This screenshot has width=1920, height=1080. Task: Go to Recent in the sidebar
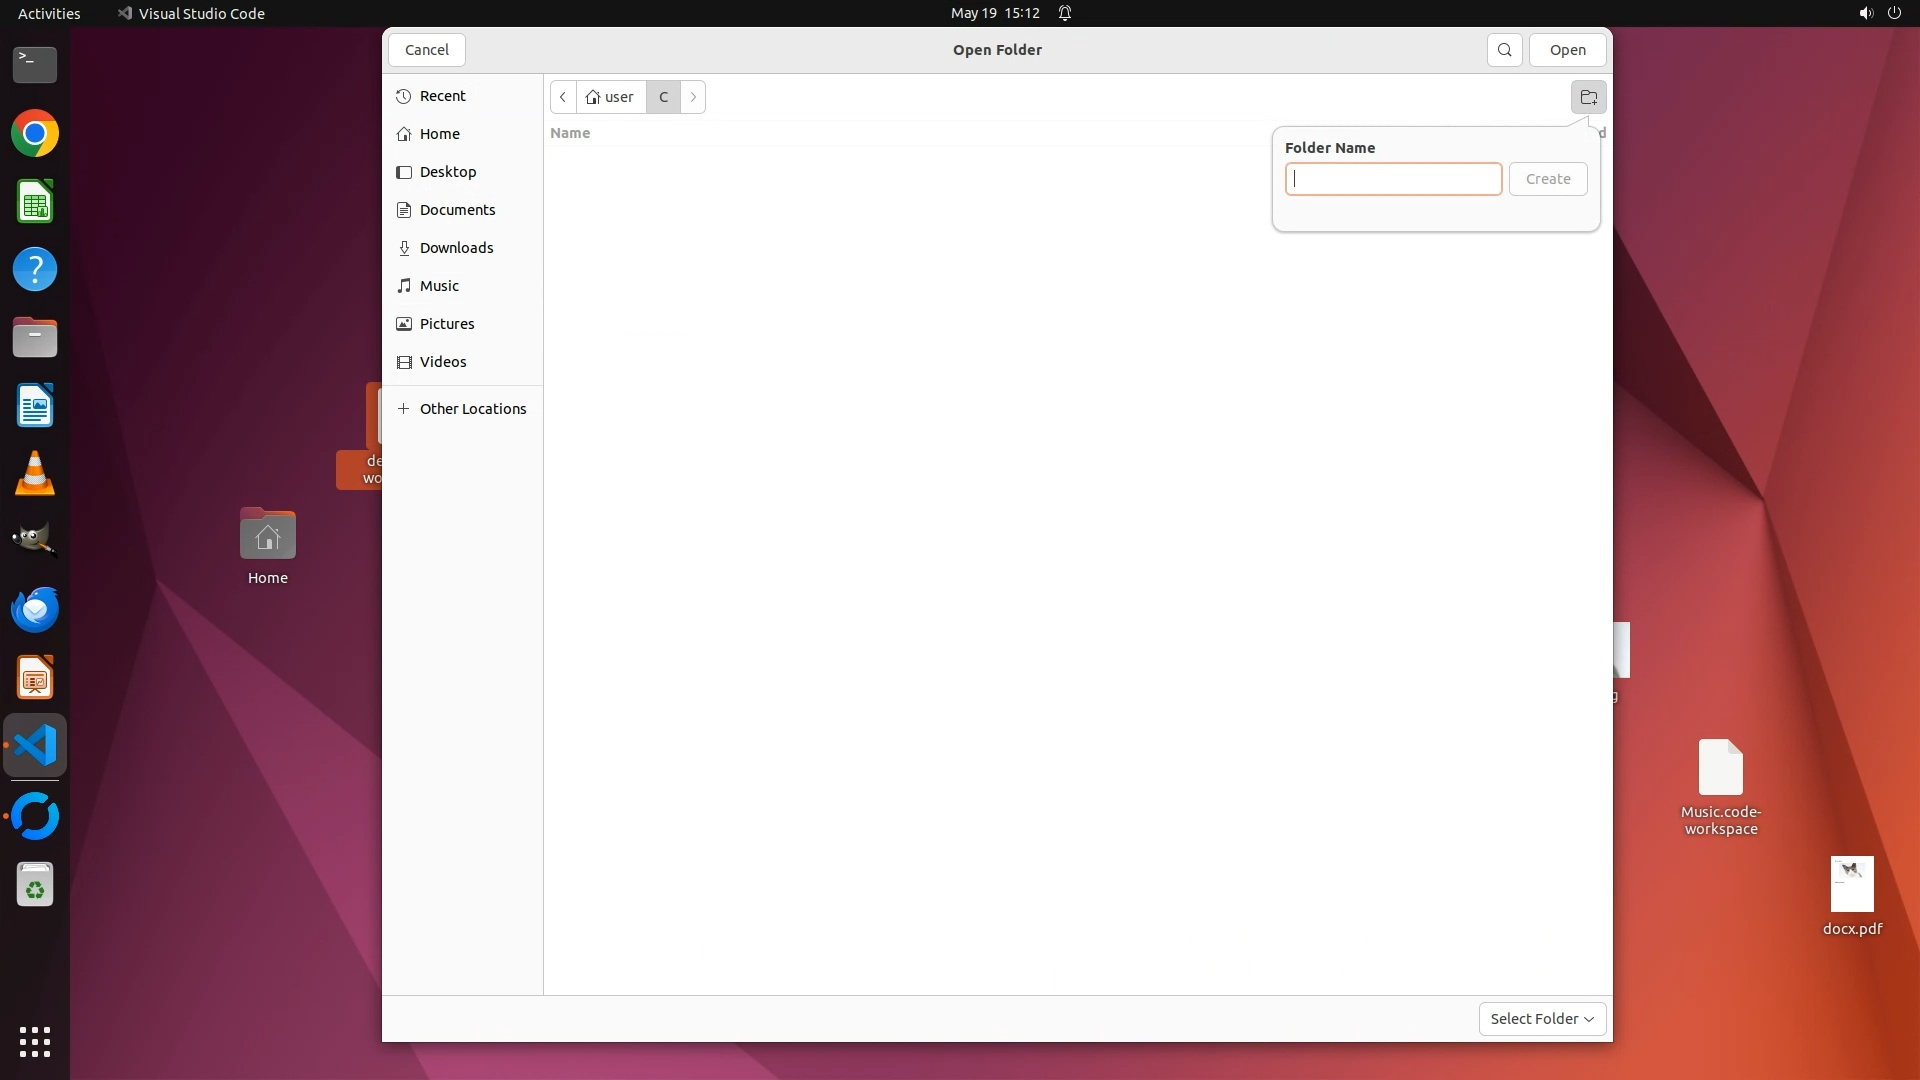pos(442,96)
